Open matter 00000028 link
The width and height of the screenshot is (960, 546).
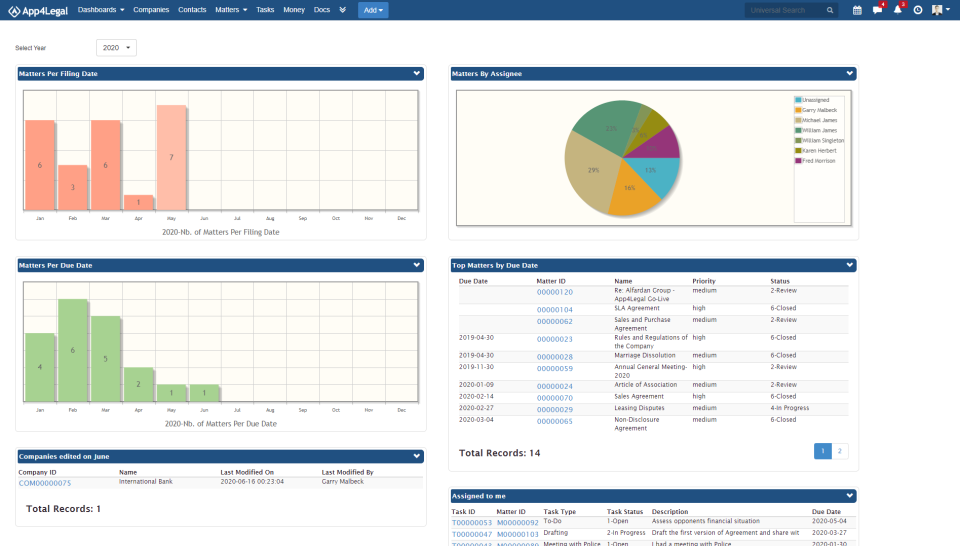tap(555, 357)
